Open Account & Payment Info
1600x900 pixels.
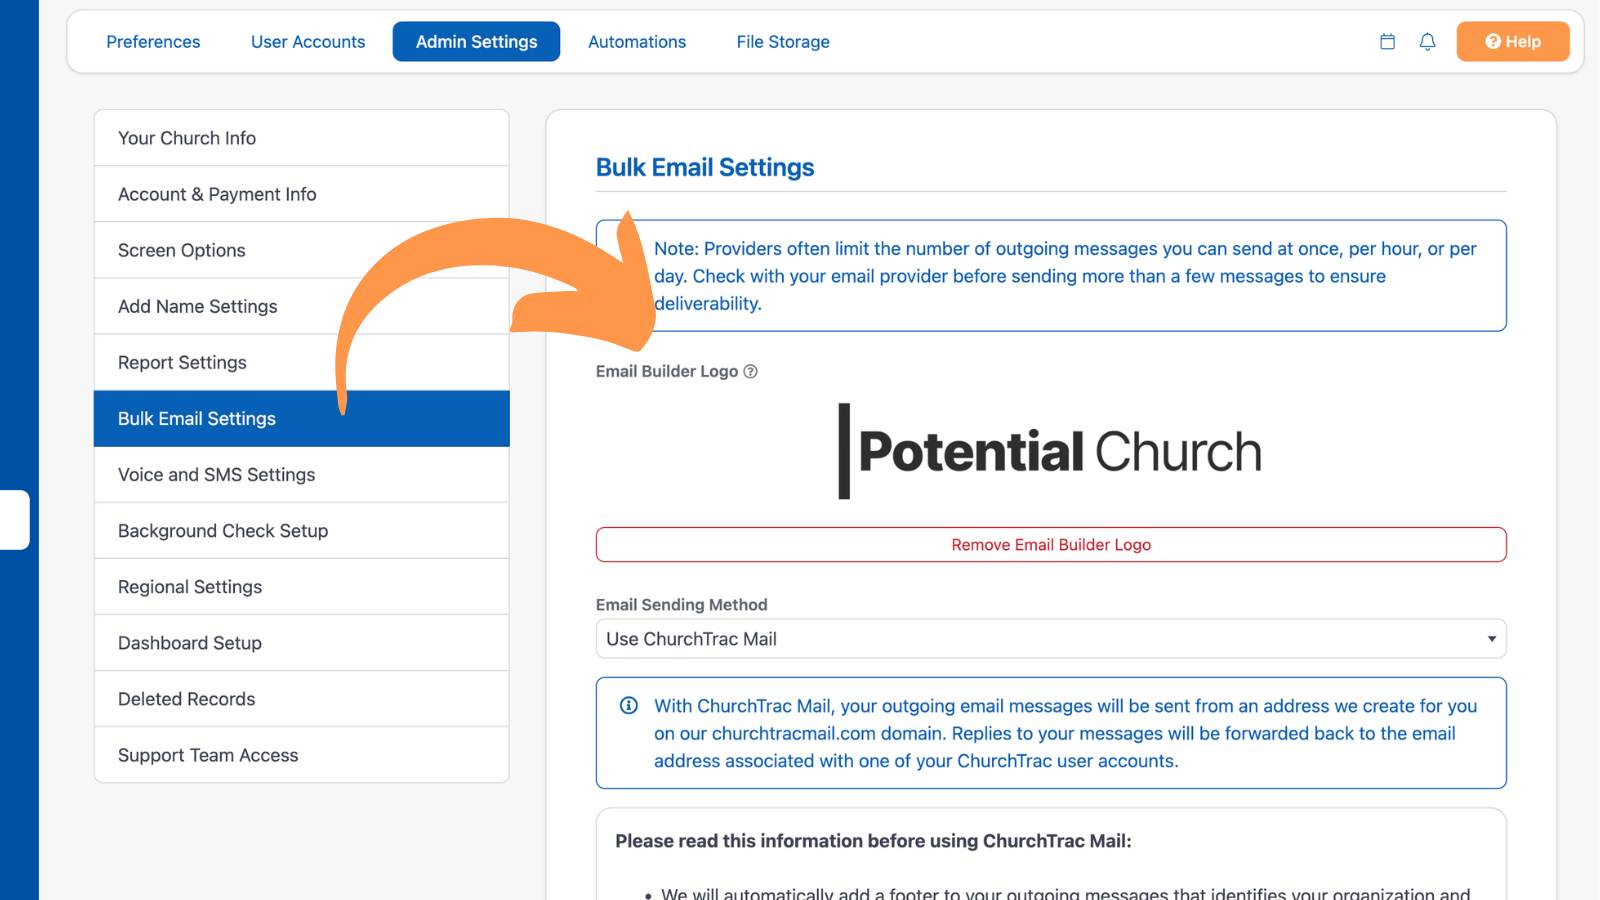point(301,194)
